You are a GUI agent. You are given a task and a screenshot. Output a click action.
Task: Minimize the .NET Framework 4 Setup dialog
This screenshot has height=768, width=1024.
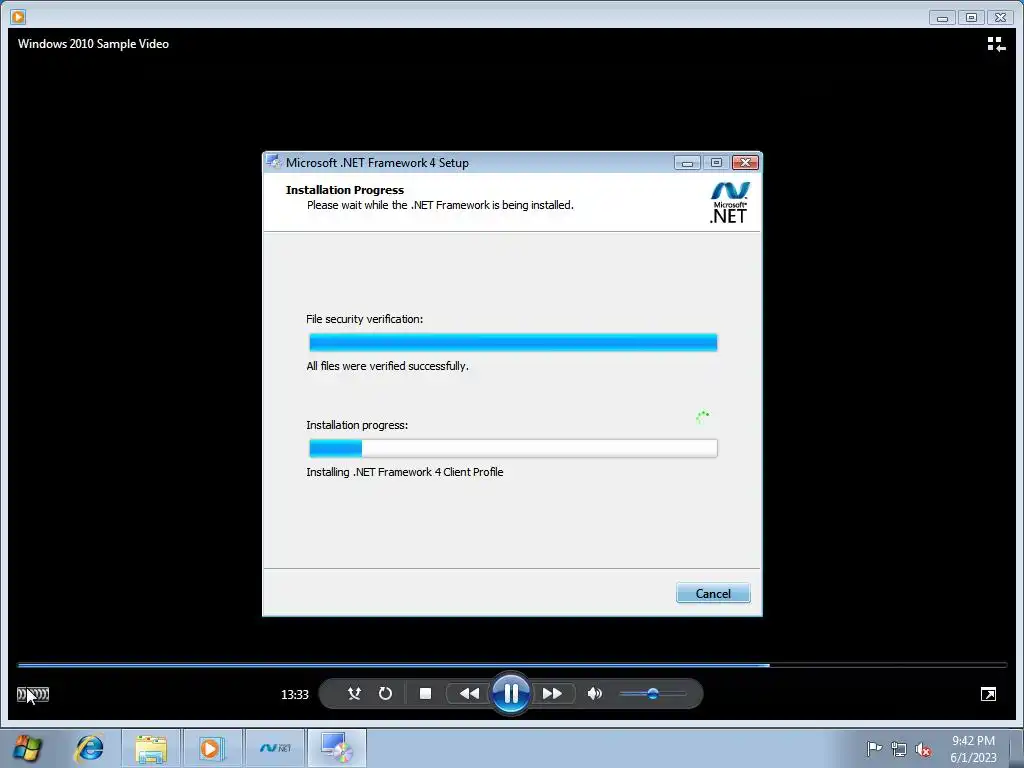pos(687,163)
